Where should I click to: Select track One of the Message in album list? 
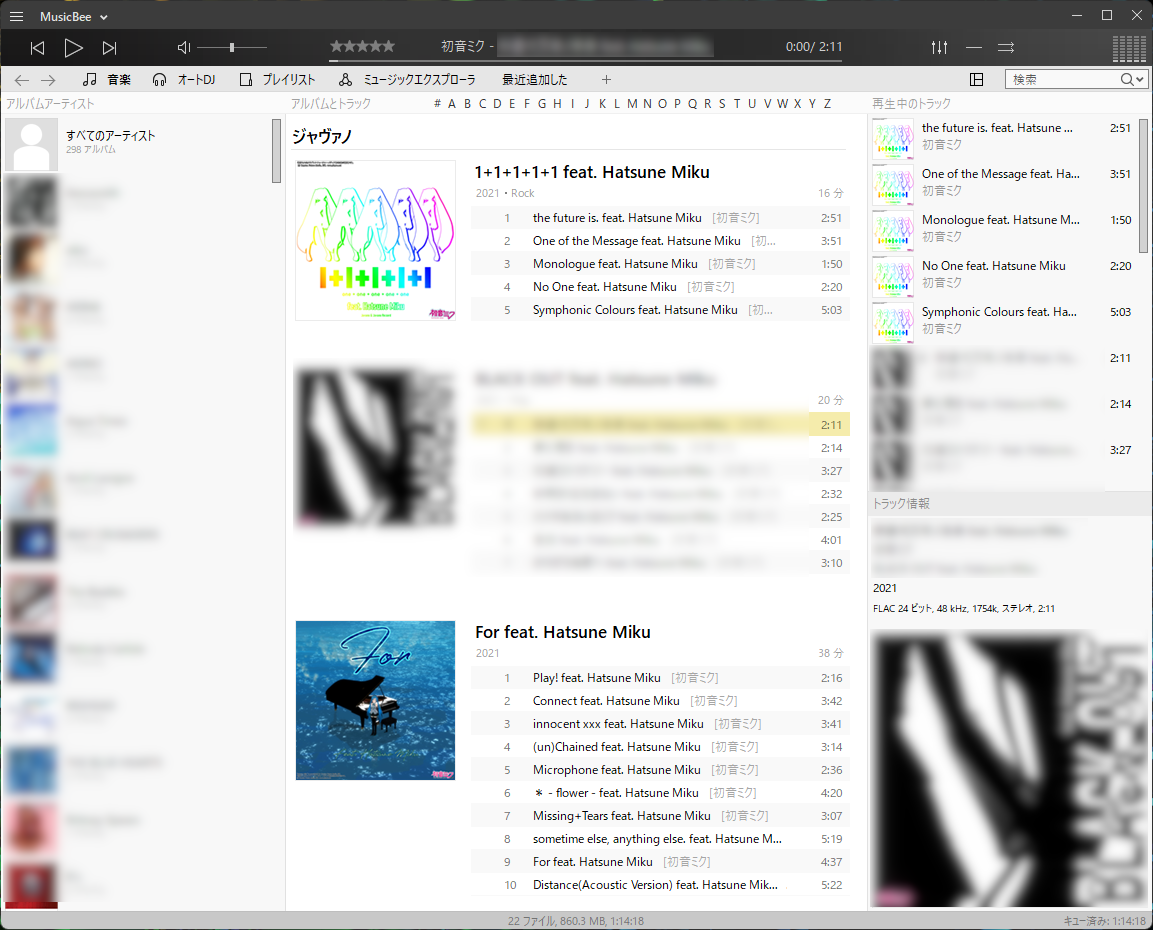tap(660, 241)
